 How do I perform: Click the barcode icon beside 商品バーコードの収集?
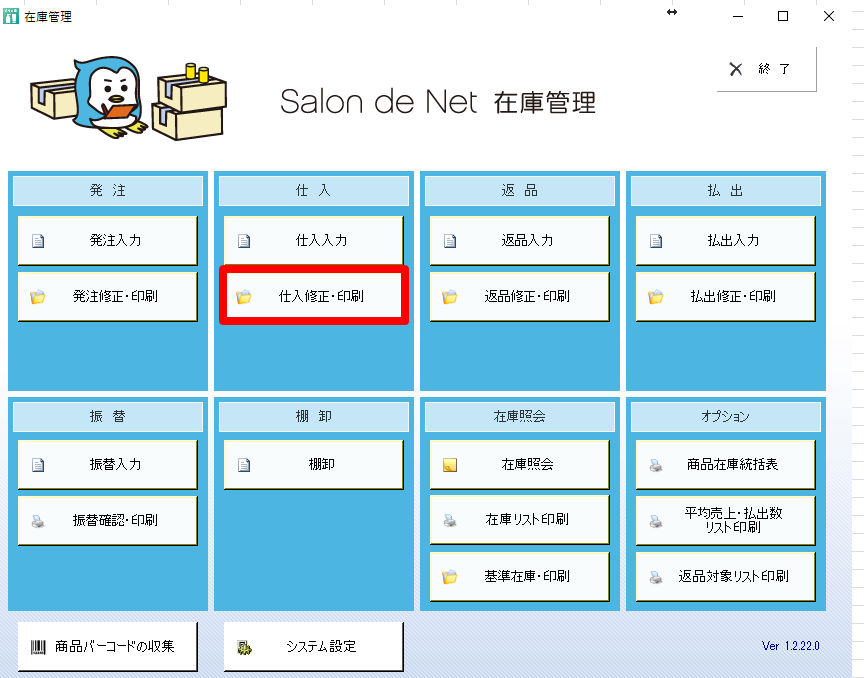[x=38, y=647]
